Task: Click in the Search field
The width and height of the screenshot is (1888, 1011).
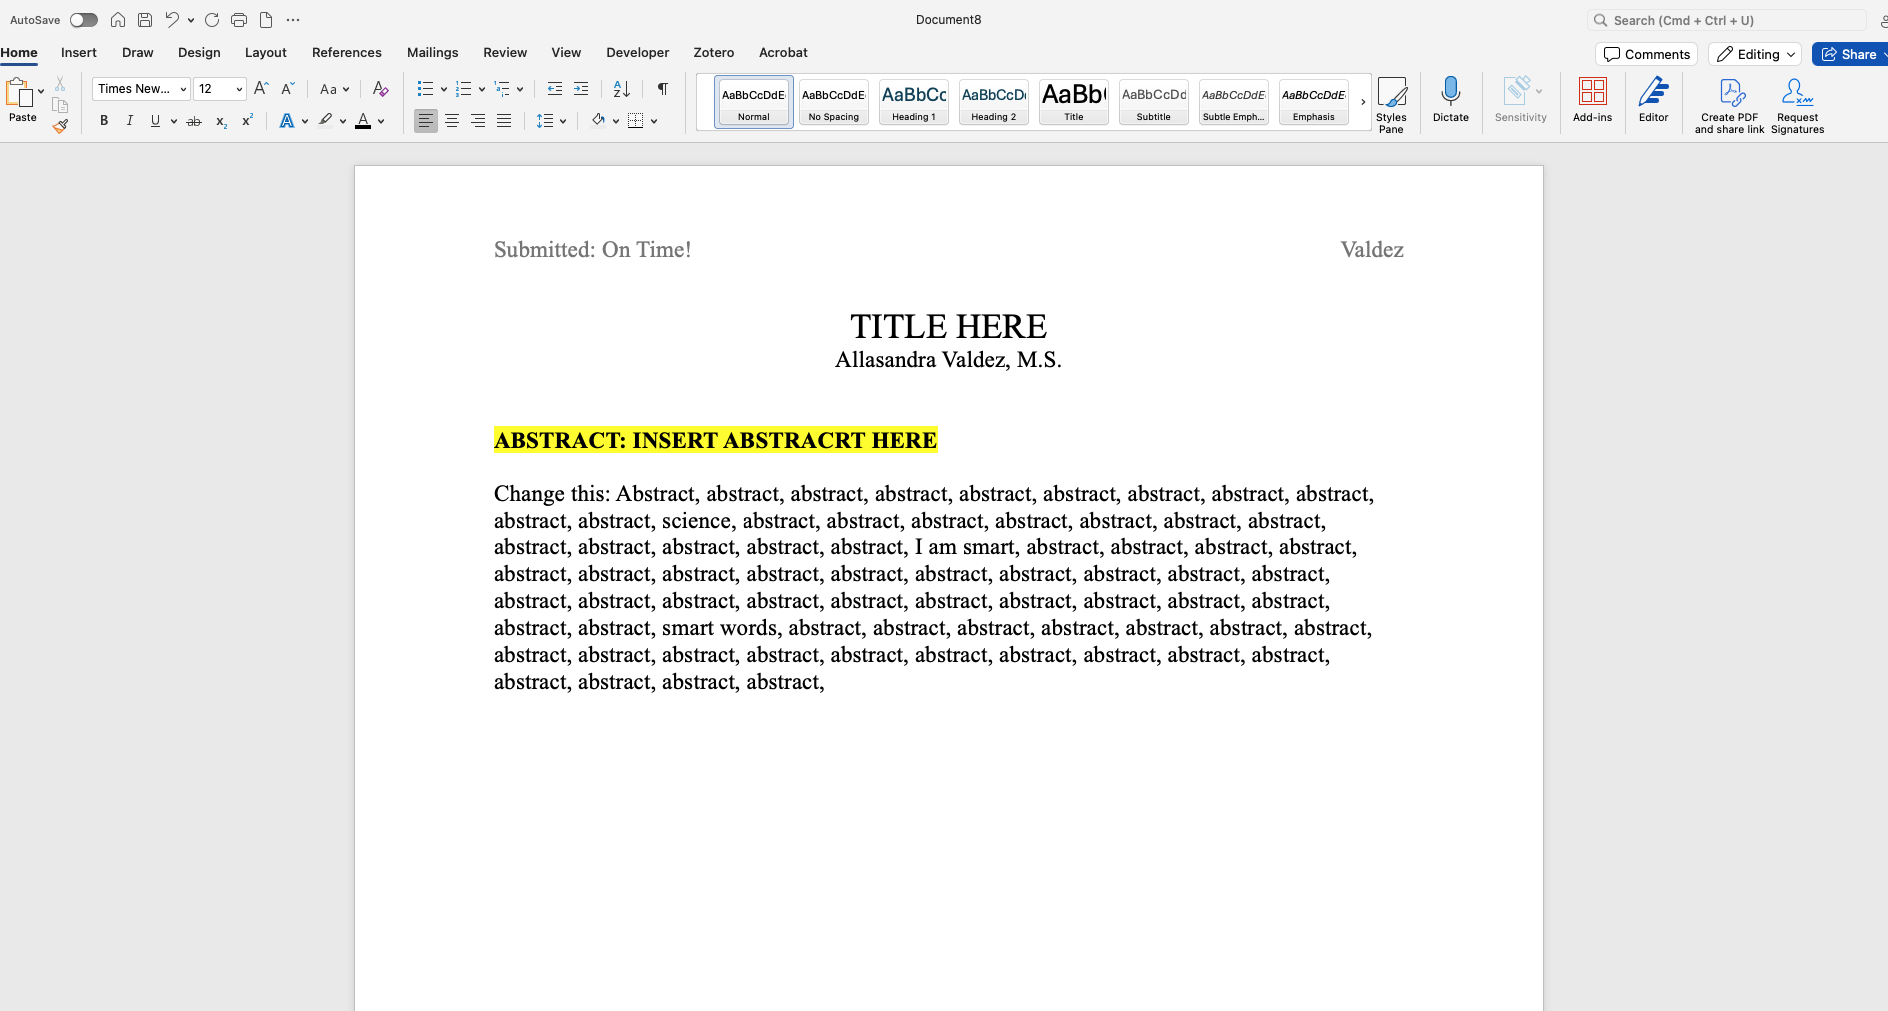Action: [x=1727, y=20]
